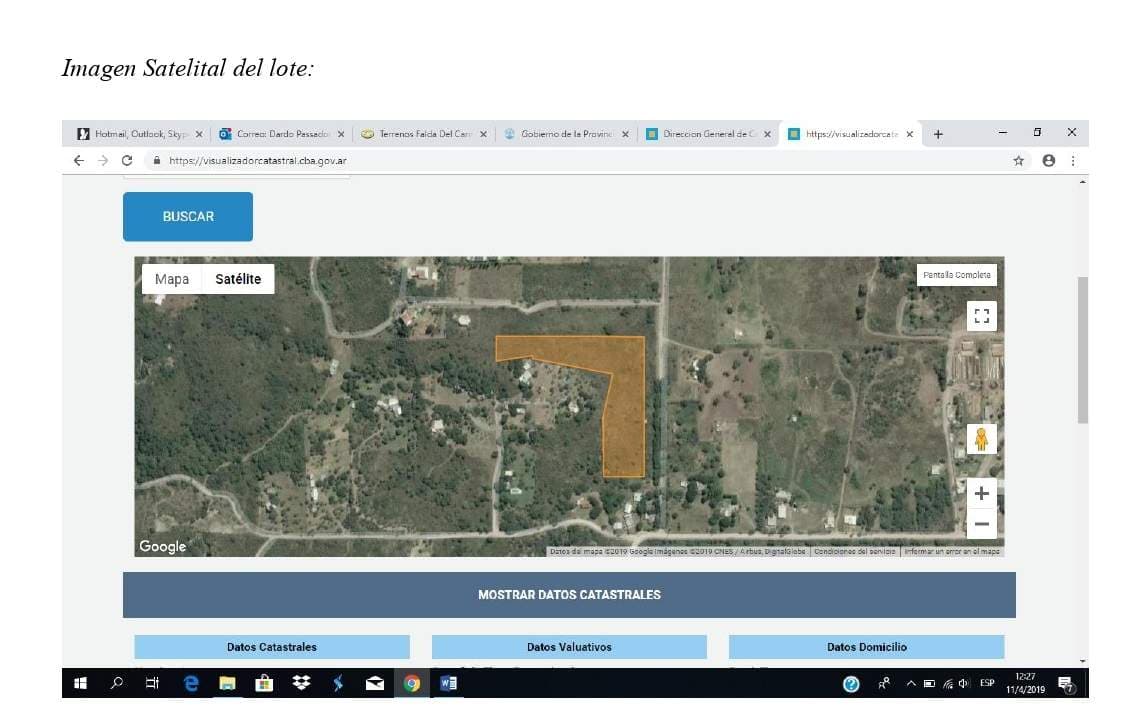Expand hidden icons in the system tray

[910, 683]
